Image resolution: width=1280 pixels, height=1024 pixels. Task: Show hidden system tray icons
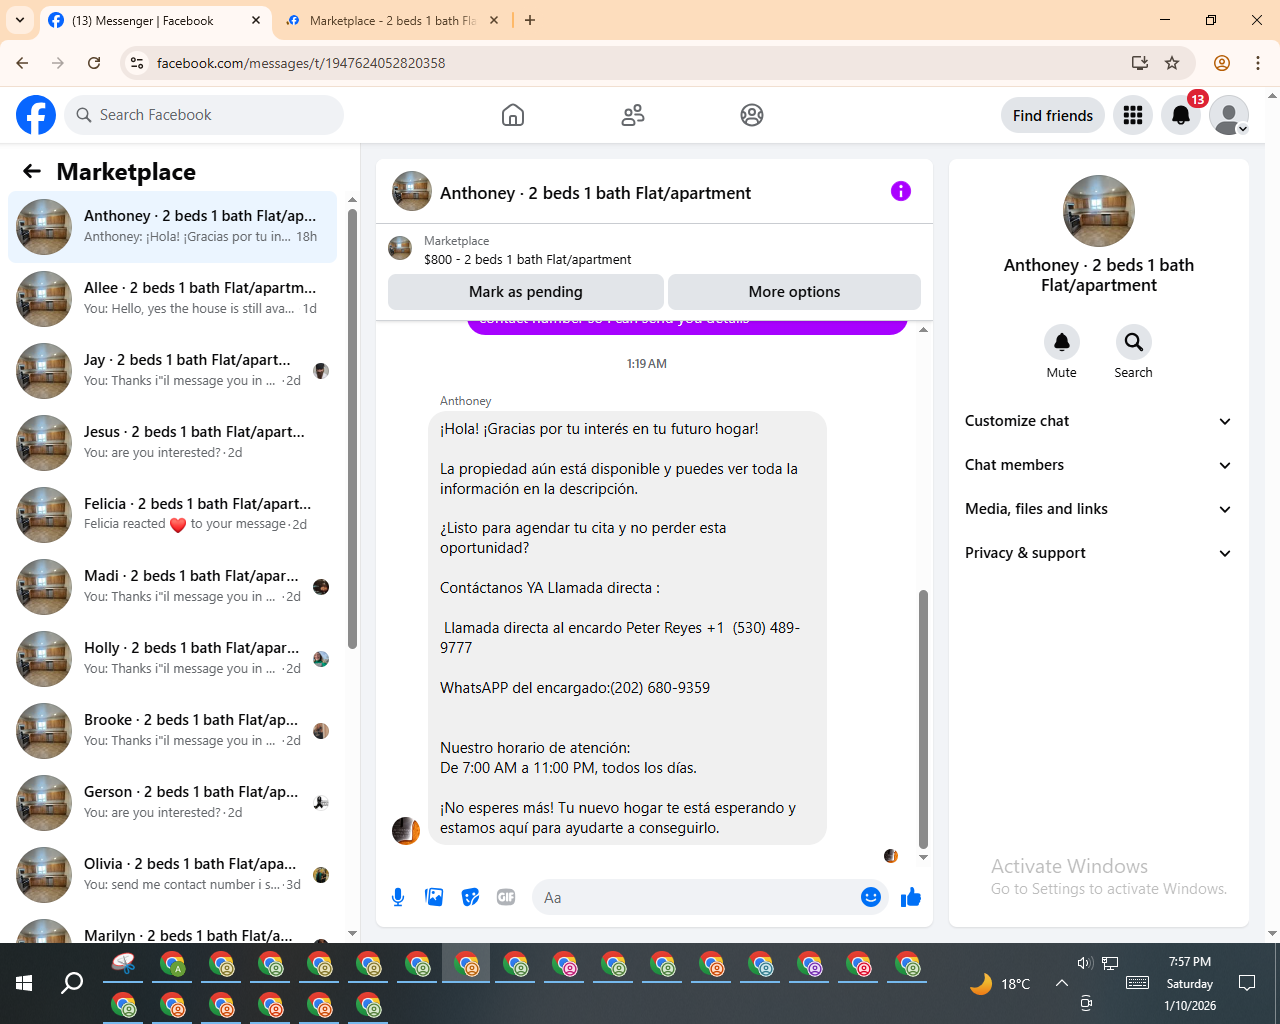(x=1062, y=983)
